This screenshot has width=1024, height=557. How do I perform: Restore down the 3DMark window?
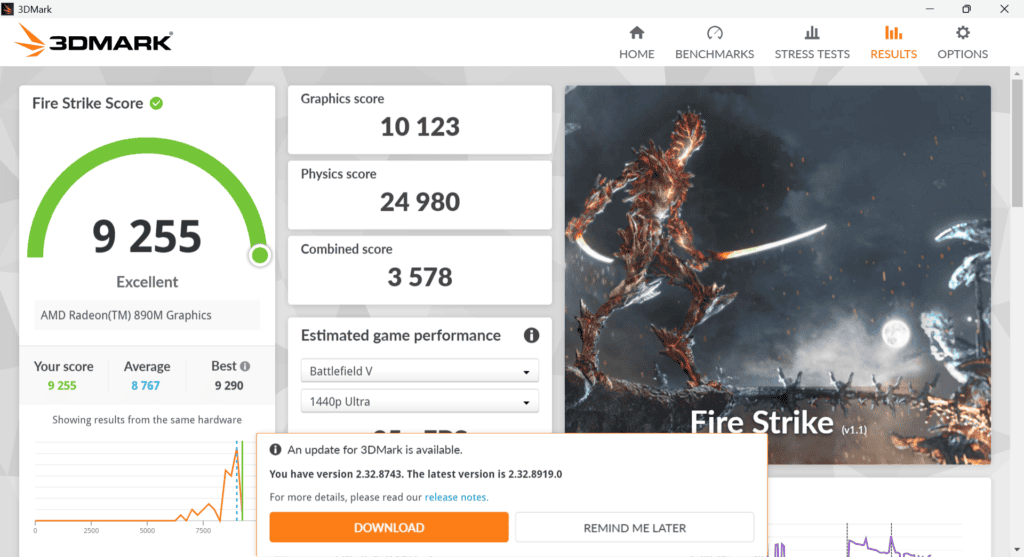pyautogui.click(x=967, y=8)
